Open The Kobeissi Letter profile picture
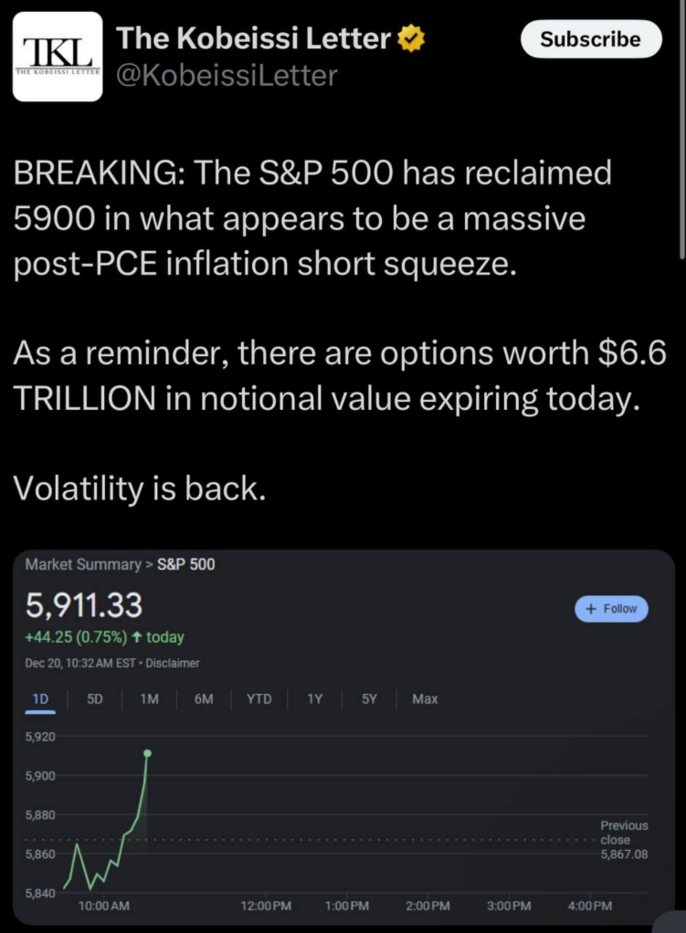The width and height of the screenshot is (686, 933). click(57, 57)
